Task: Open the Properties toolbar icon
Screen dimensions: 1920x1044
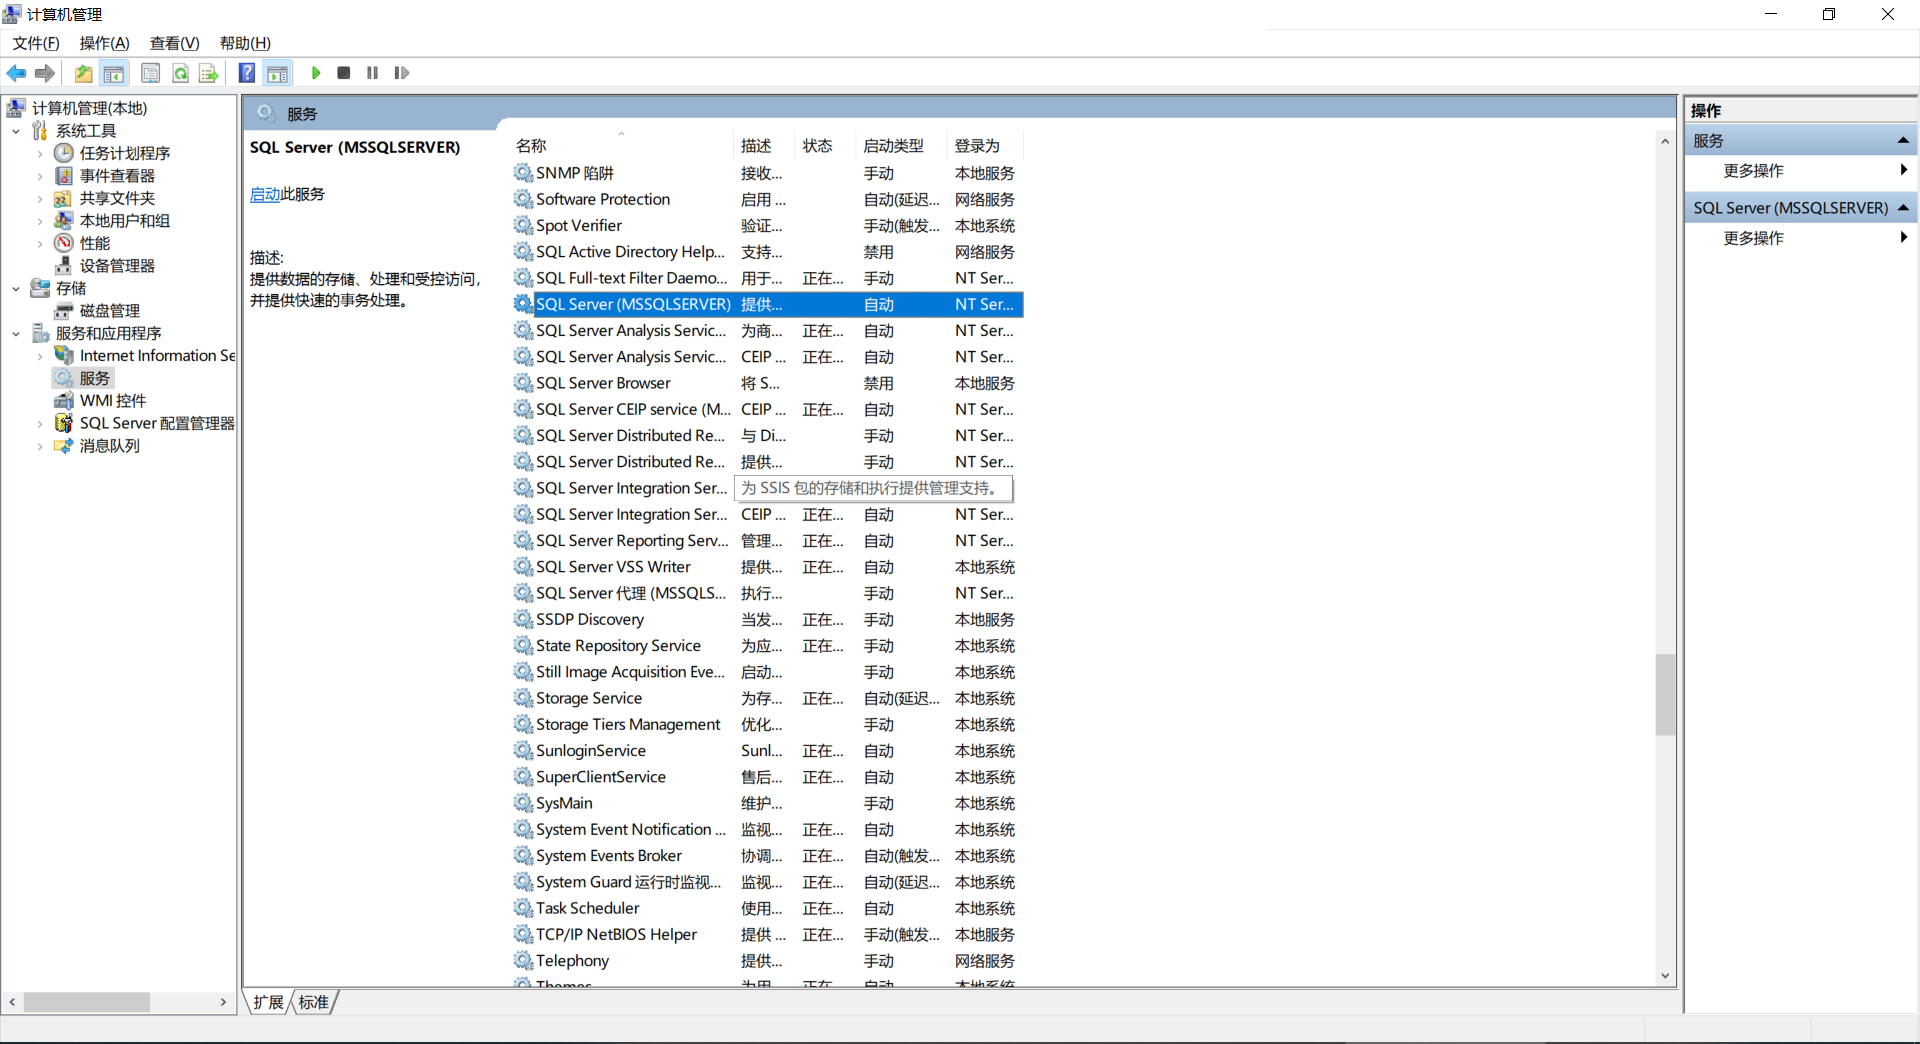Action: click(x=150, y=73)
